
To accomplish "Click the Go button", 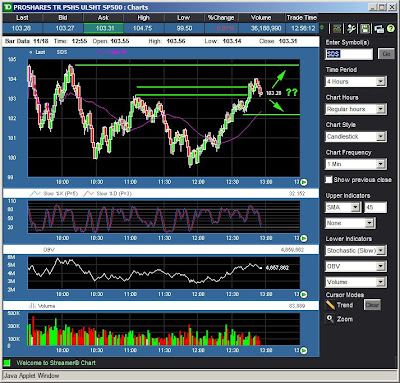I will (x=386, y=54).
